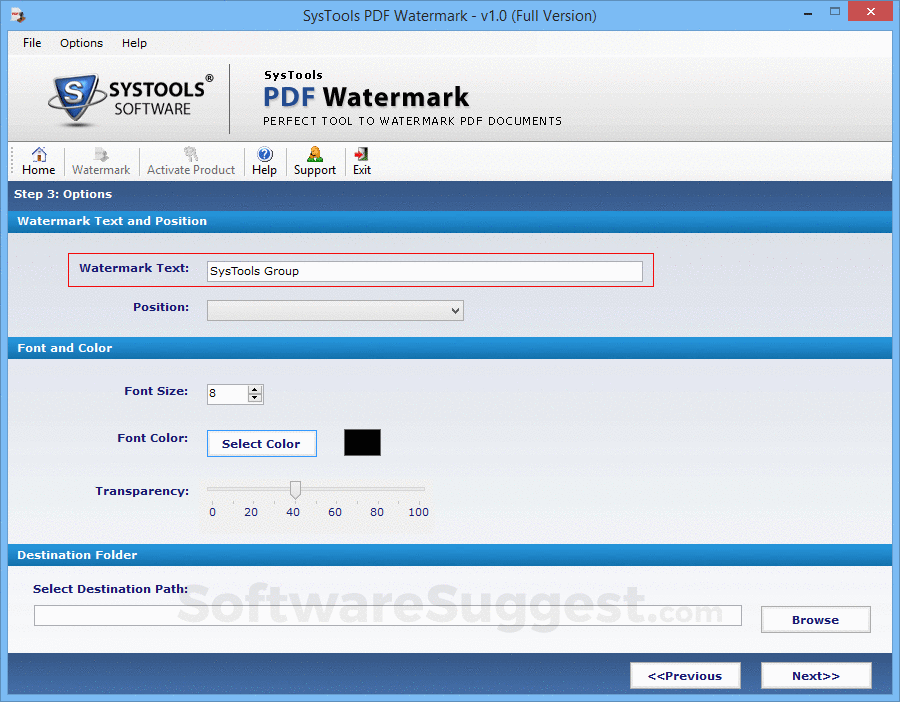Viewport: 900px width, 702px height.
Task: Click the Exit toolbar icon
Action: (362, 154)
